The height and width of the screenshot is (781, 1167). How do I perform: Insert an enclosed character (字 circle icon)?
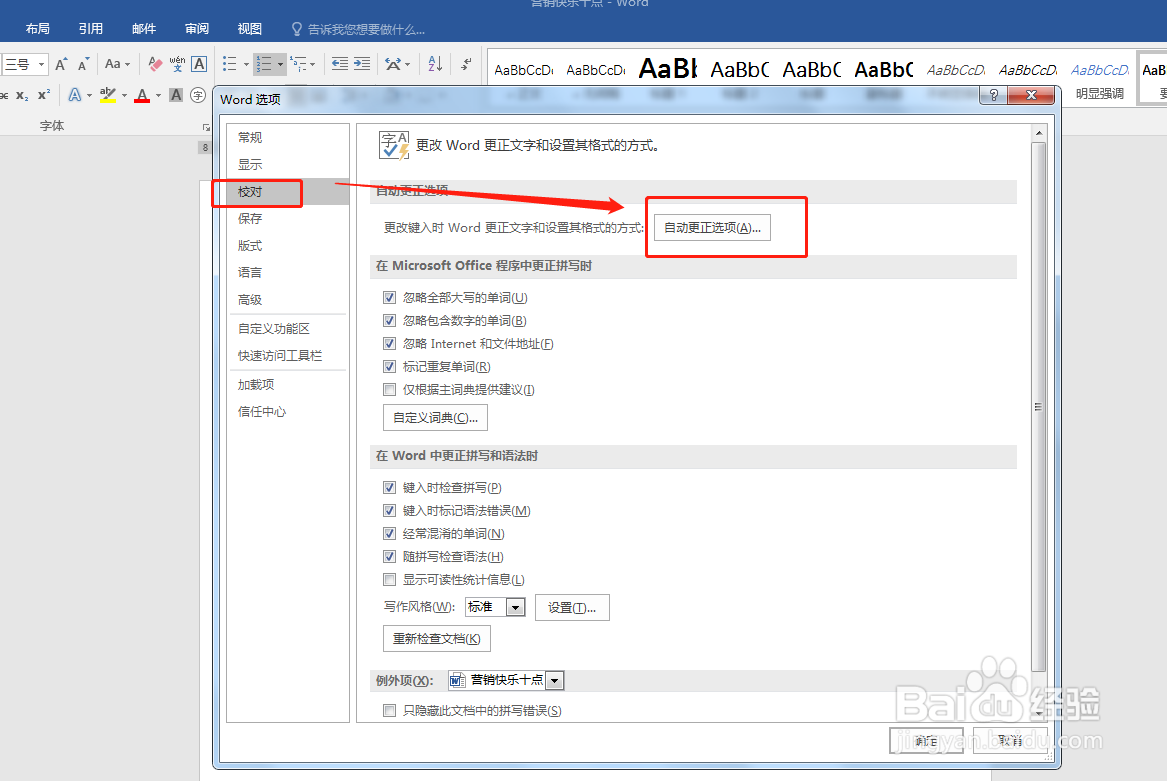(198, 95)
